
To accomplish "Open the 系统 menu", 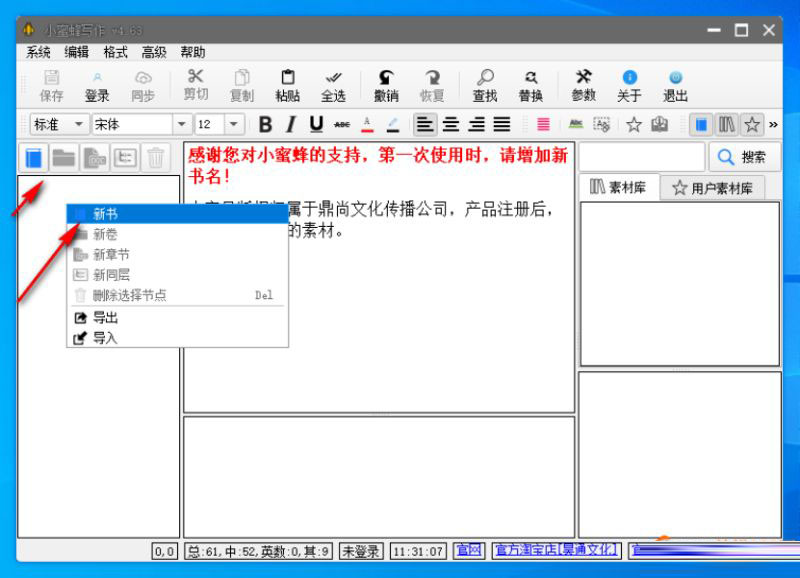I will click(38, 52).
